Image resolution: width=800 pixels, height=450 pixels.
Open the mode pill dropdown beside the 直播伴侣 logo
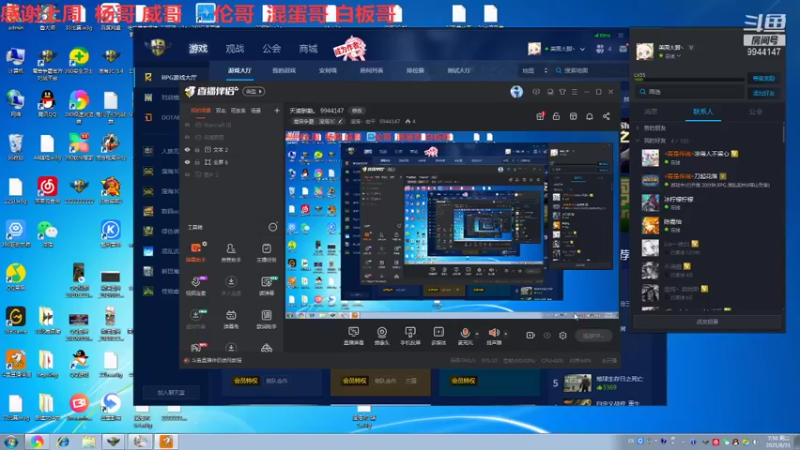254,91
